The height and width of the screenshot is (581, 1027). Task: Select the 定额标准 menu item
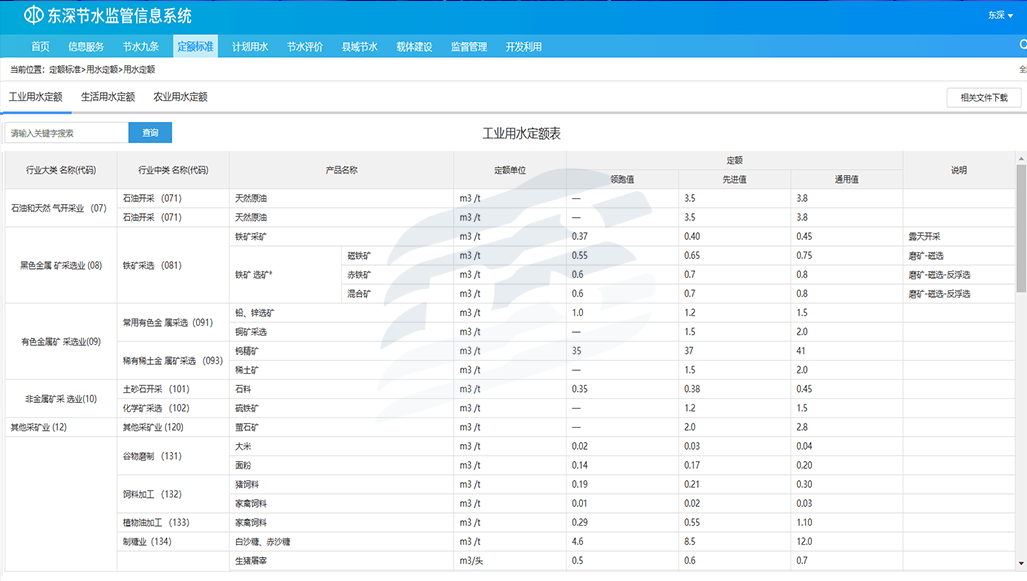[x=195, y=47]
